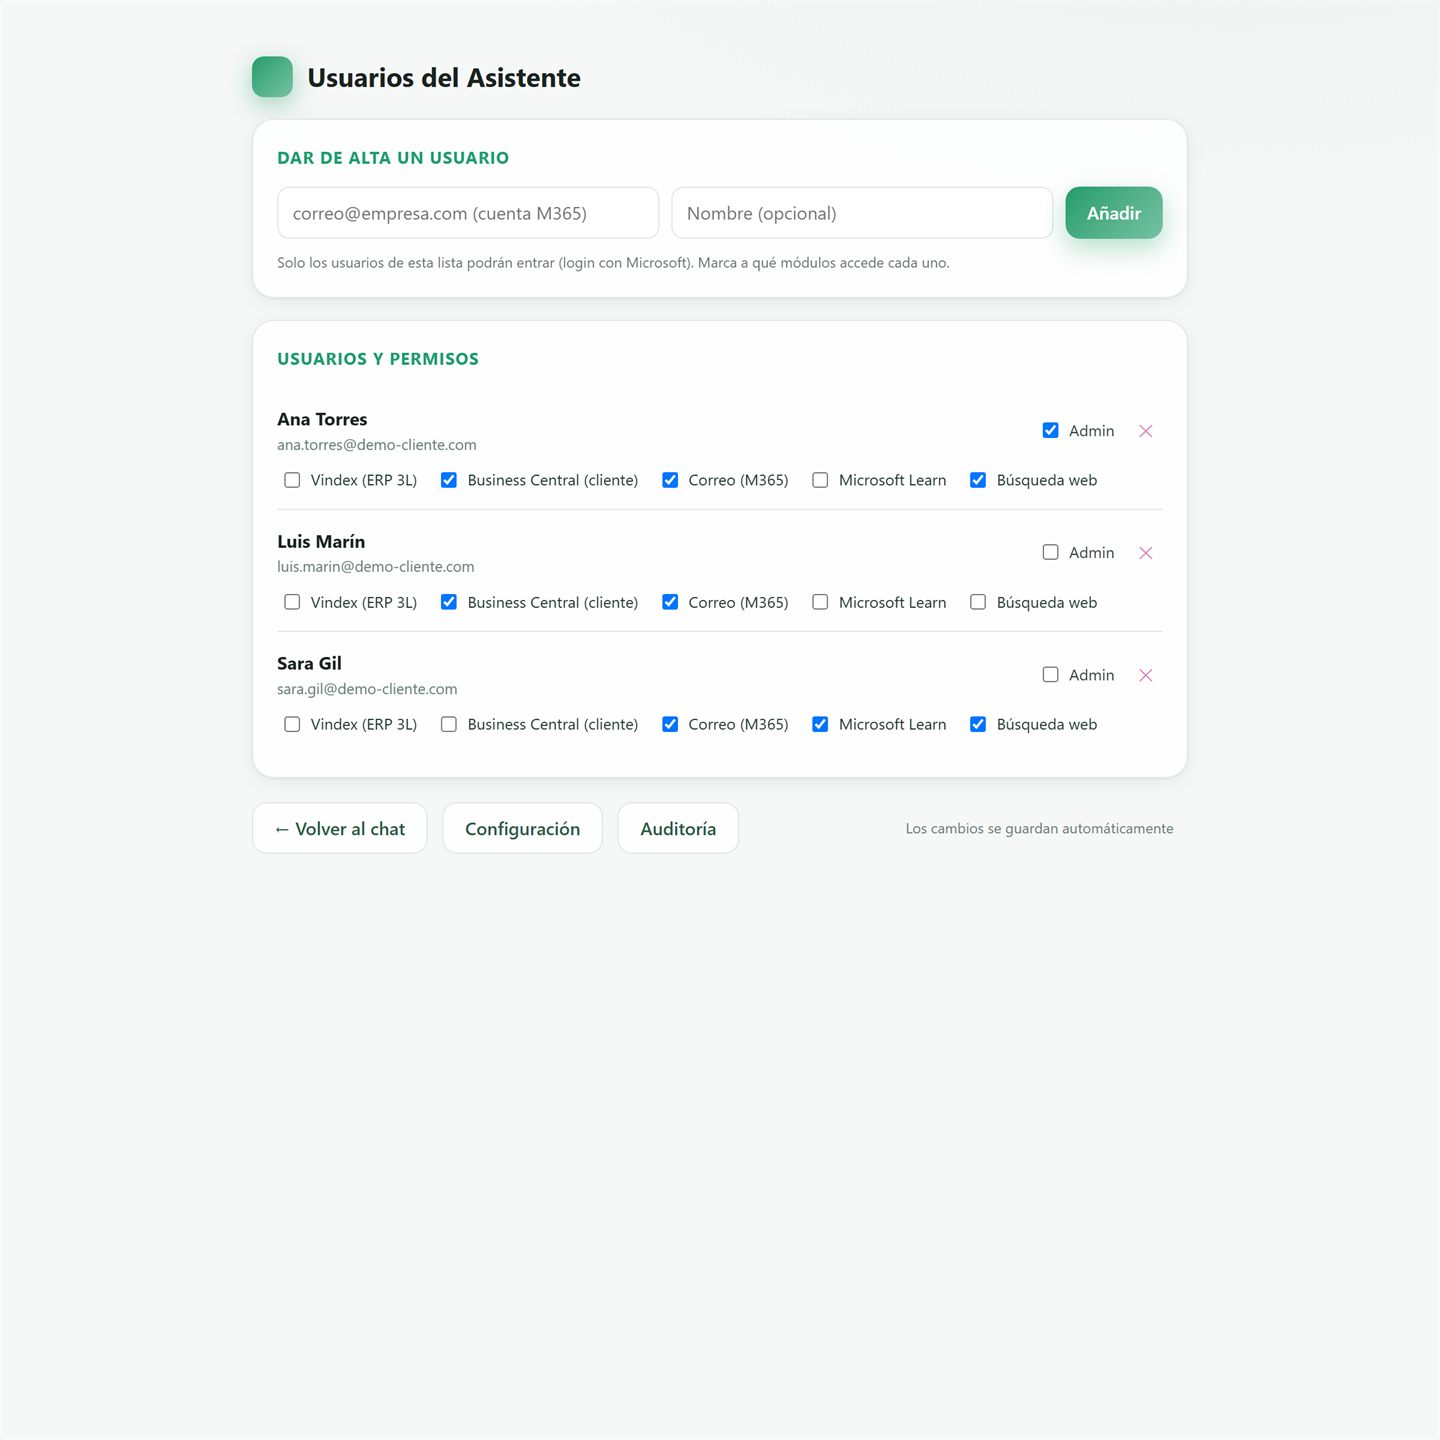Screen dimensions: 1440x1440
Task: Remove Sara Gil via the X icon
Action: (1146, 675)
